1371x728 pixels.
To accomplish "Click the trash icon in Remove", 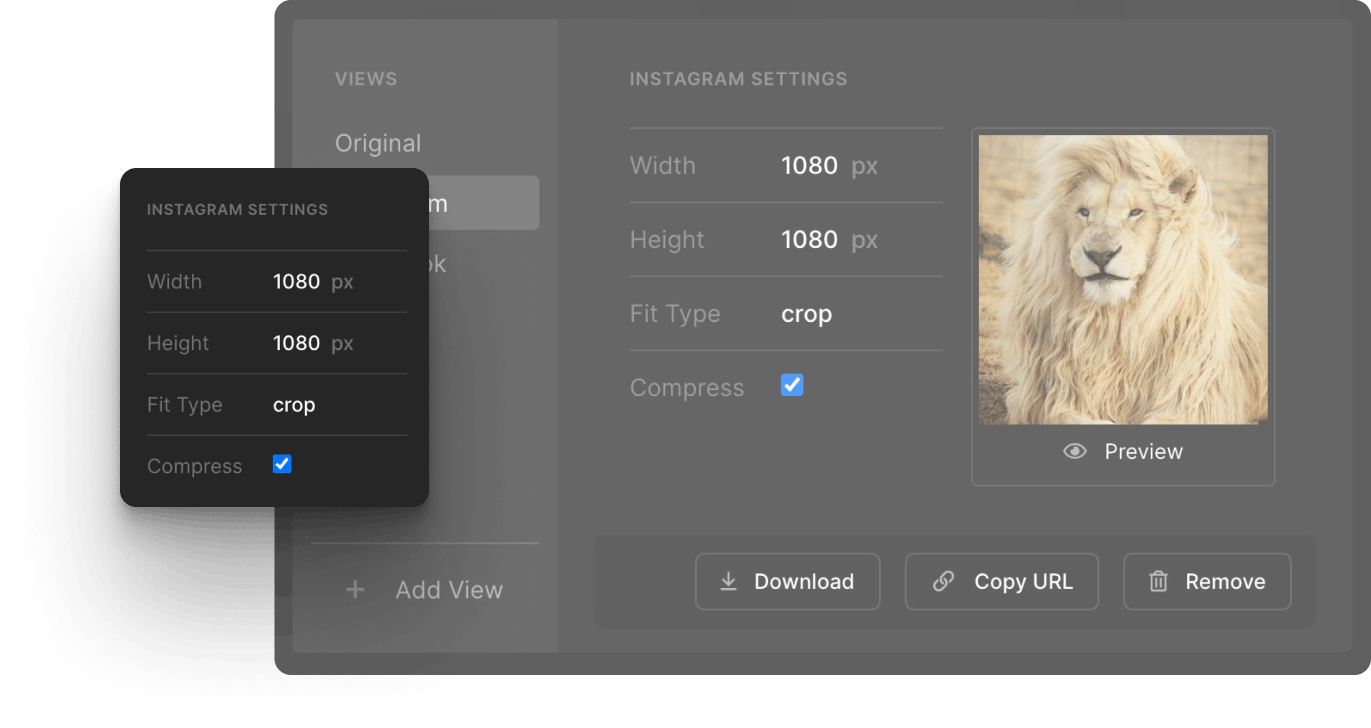I will (1158, 582).
